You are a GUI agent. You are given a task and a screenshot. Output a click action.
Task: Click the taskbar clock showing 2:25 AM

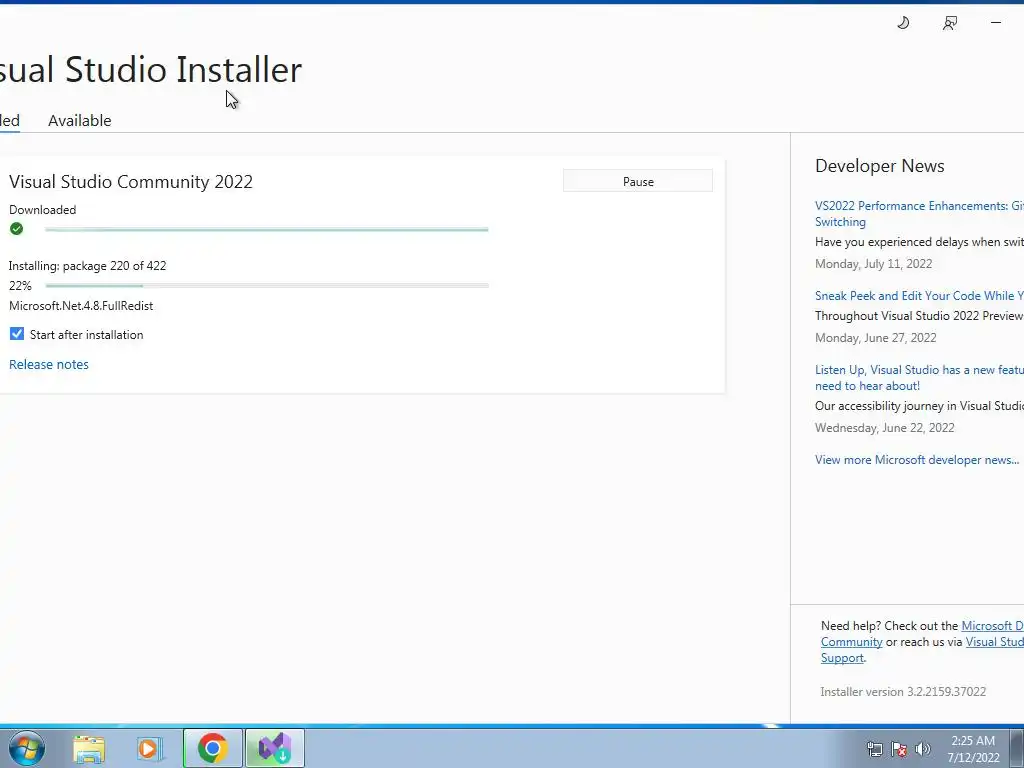[x=973, y=749]
